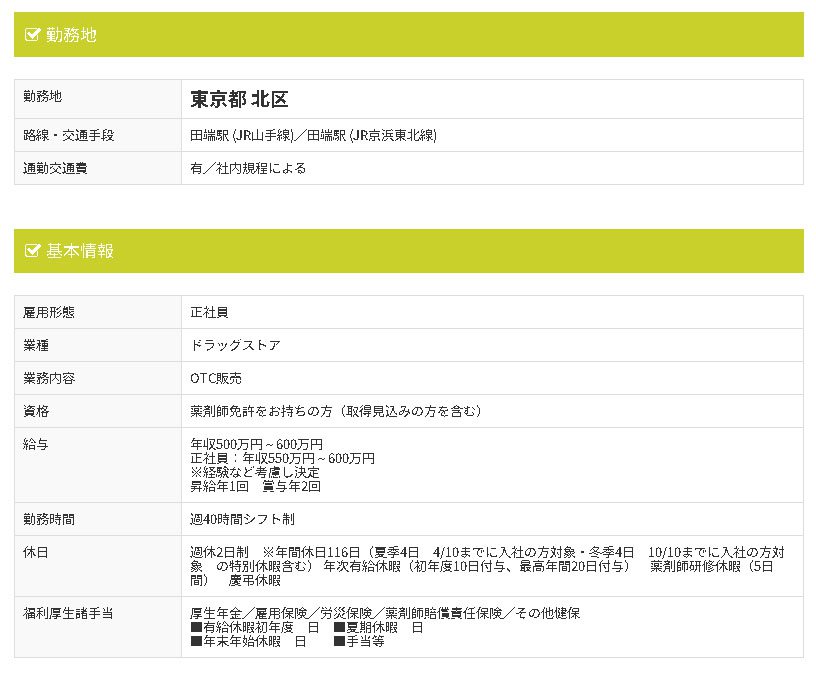Click the 資格 row label

tap(36, 411)
